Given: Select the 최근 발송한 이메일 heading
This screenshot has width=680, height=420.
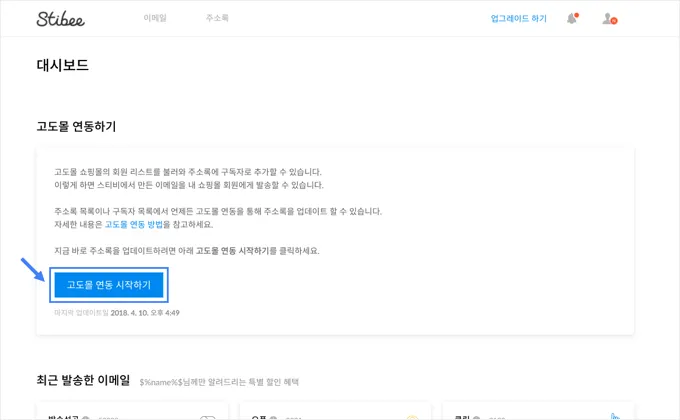Looking at the screenshot, I should pyautogui.click(x=83, y=380).
